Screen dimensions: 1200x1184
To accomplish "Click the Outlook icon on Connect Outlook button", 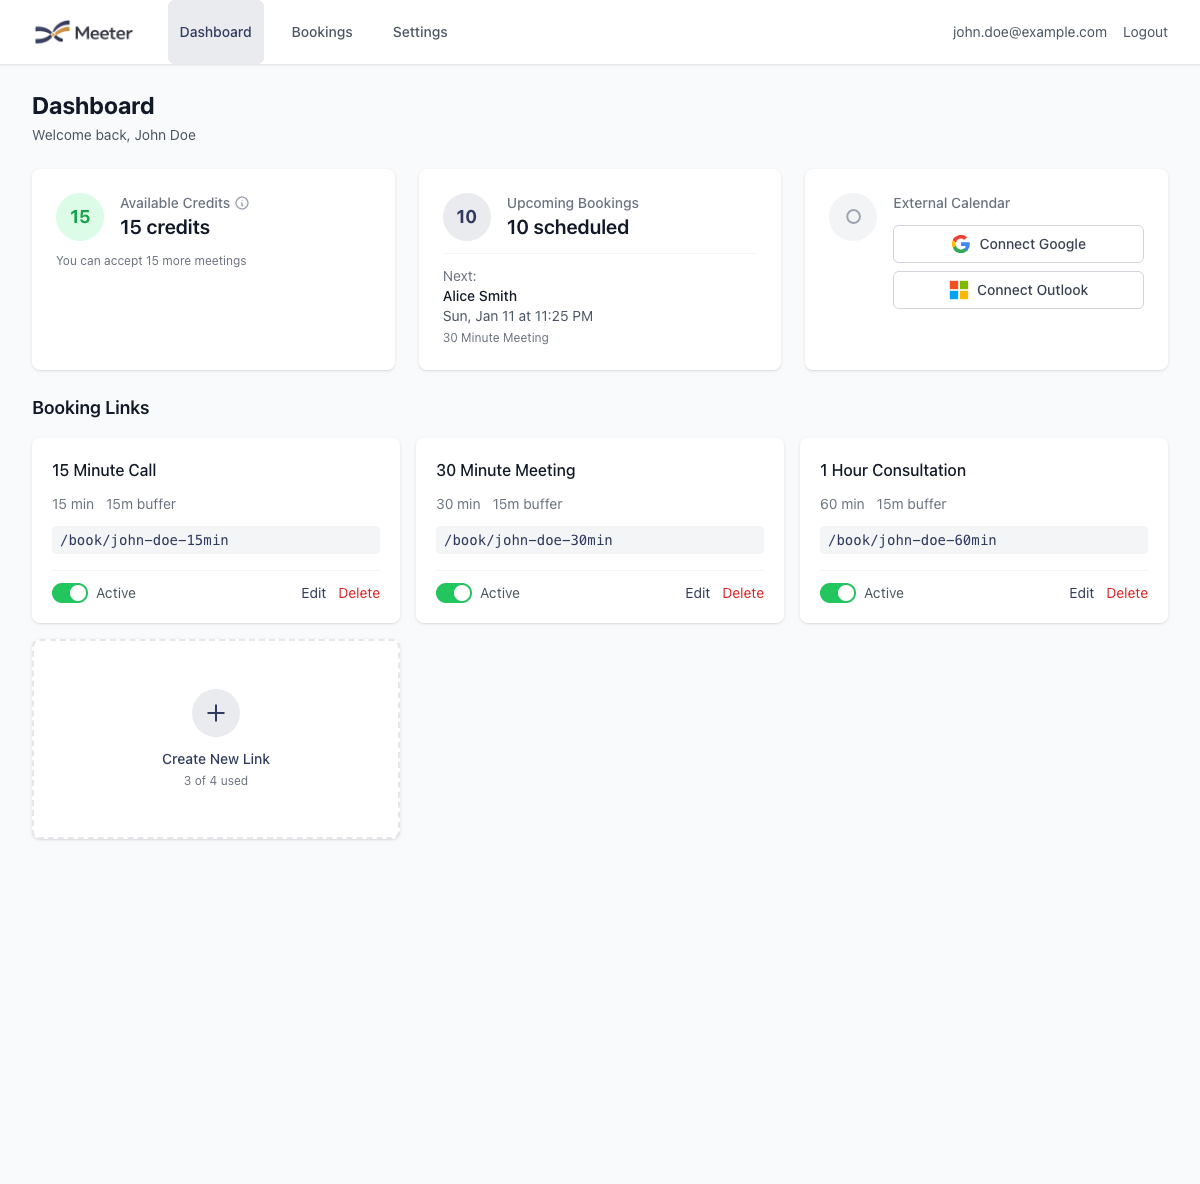I will (958, 290).
